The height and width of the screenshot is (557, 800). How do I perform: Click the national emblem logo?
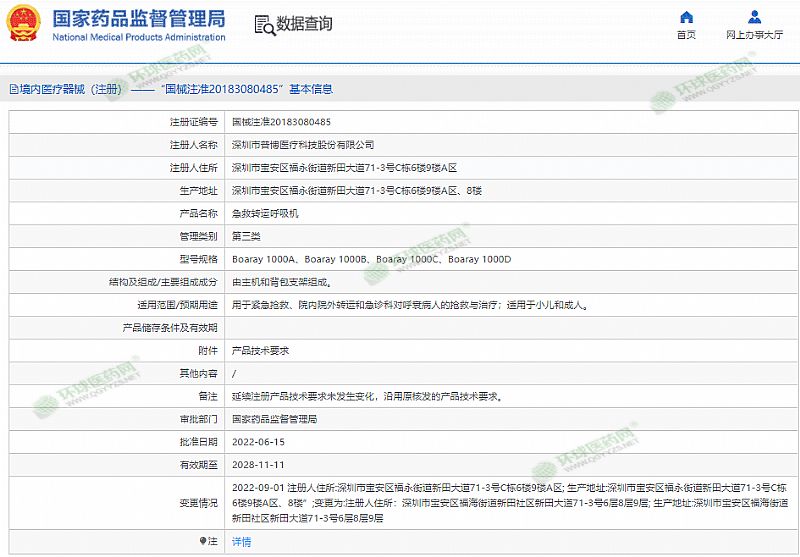tap(25, 24)
